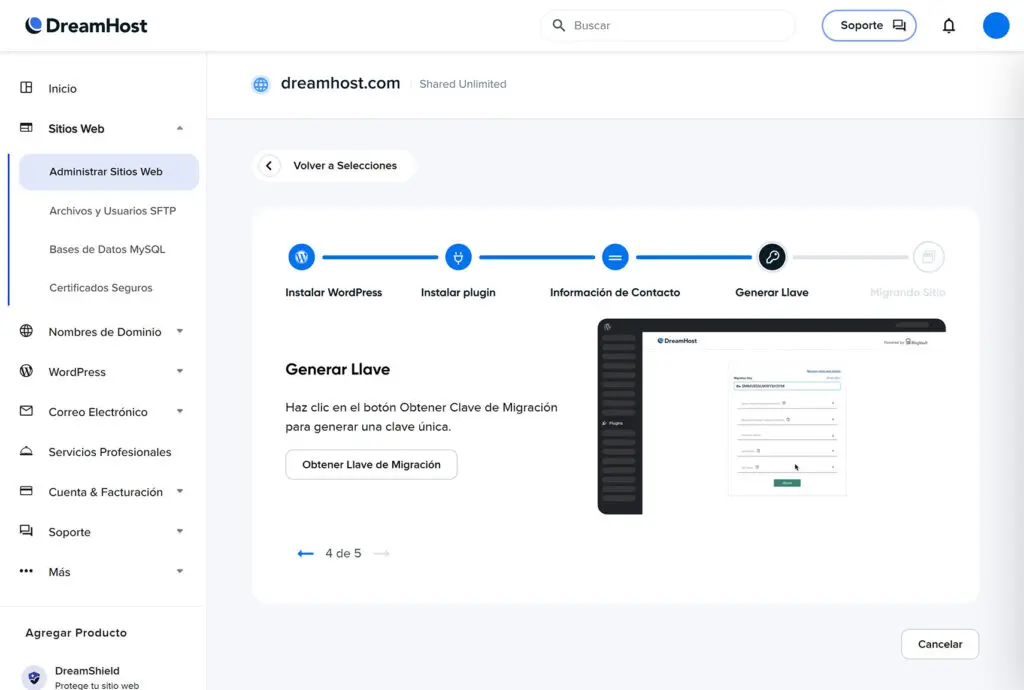Click the Soporte button in header

tap(869, 25)
